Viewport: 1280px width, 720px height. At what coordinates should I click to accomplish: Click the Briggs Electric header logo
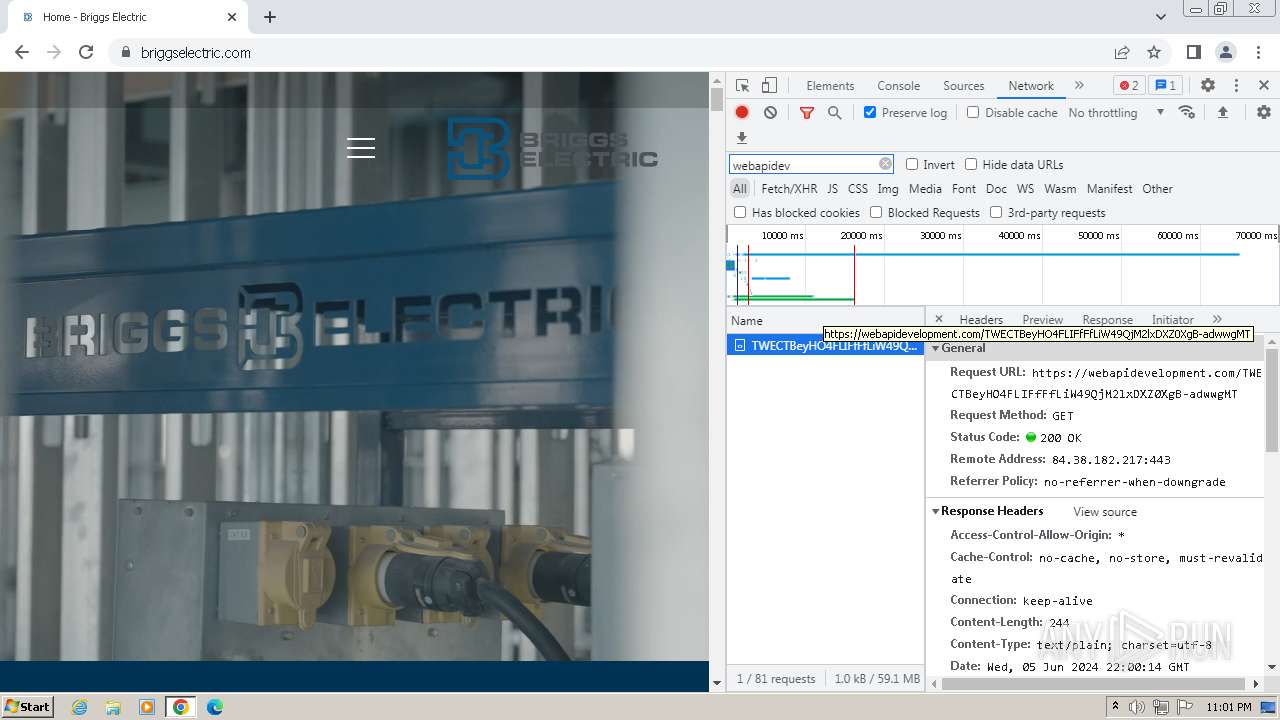[552, 148]
